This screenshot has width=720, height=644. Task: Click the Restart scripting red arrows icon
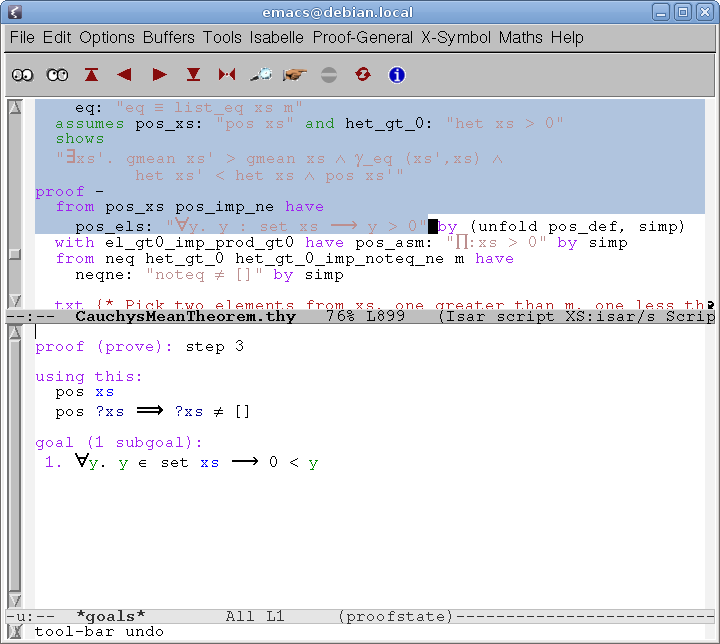click(363, 75)
